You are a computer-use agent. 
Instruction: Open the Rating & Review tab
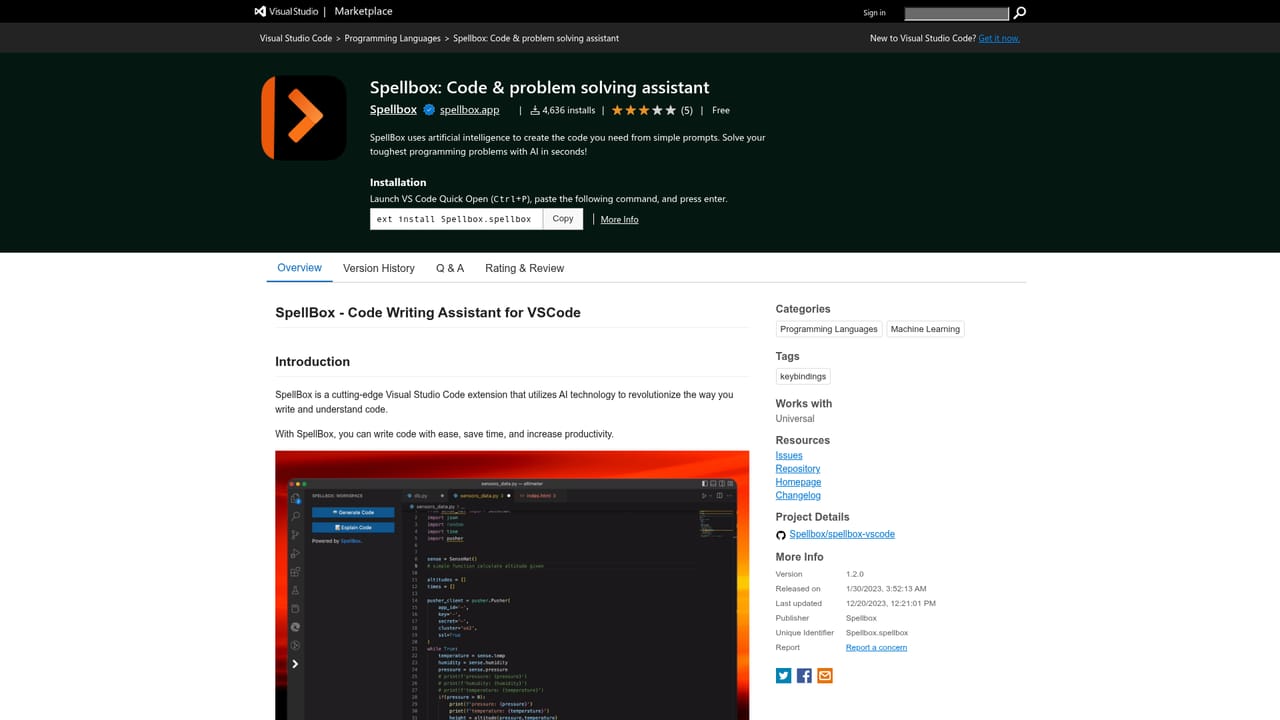click(x=525, y=268)
